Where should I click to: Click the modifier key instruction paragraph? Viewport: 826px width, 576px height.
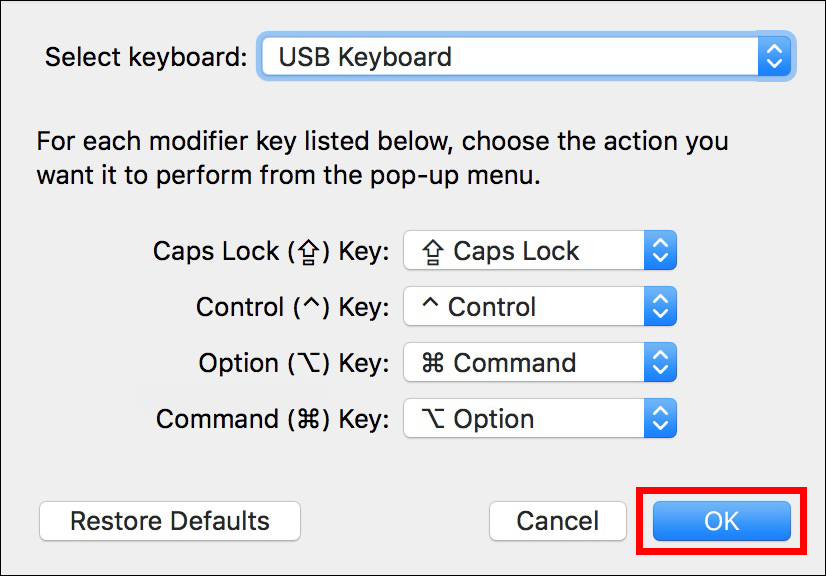[x=382, y=158]
